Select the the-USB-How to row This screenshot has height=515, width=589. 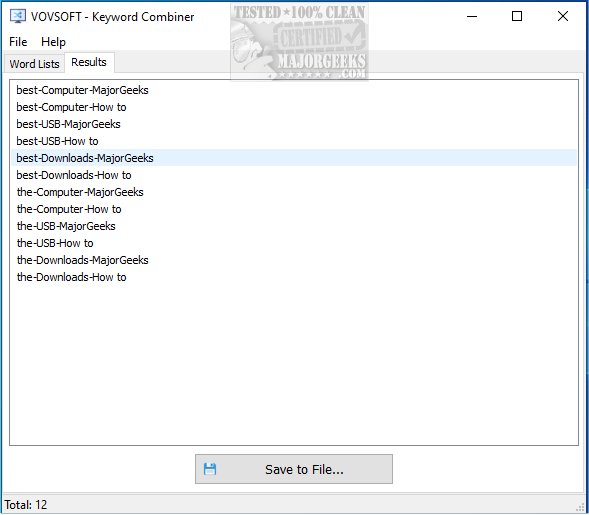coord(294,243)
